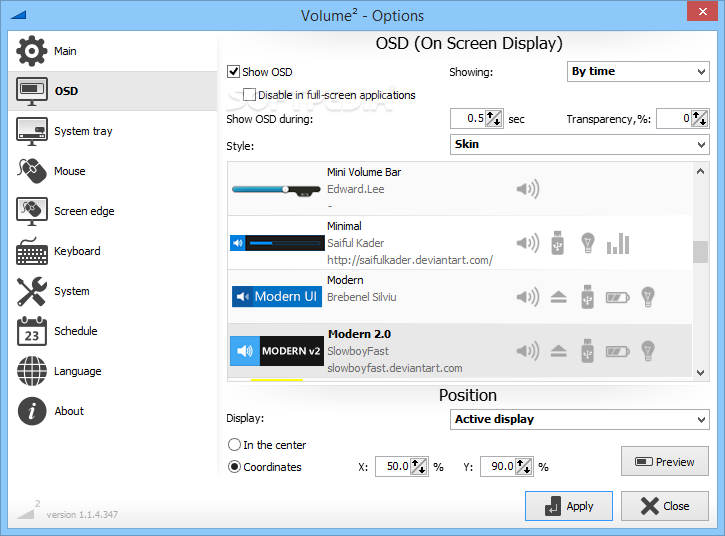
Task: Click the System tray icon in sidebar
Action: click(x=32, y=131)
